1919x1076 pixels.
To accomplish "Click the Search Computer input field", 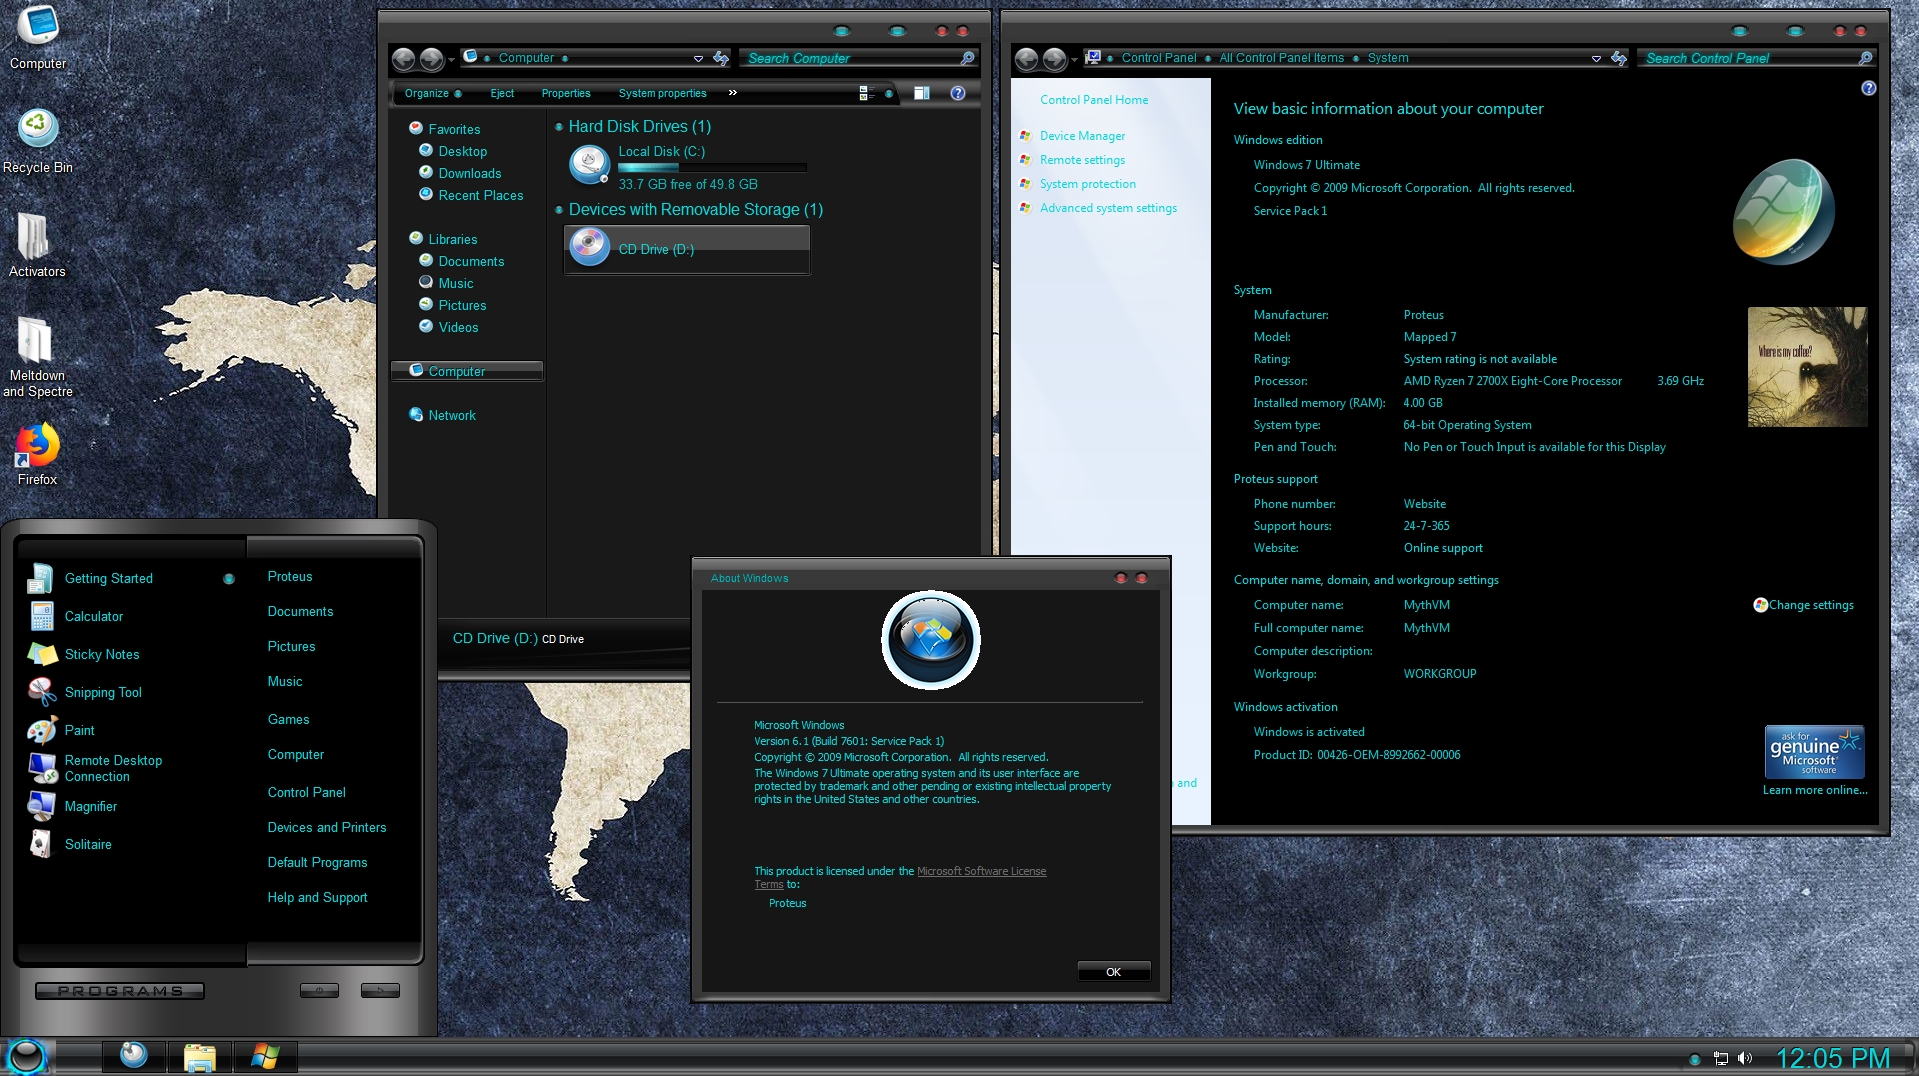I will pos(850,58).
